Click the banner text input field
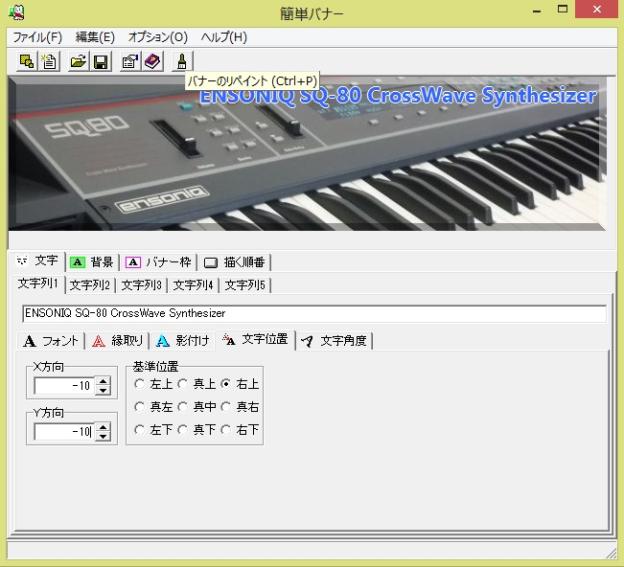 click(313, 313)
